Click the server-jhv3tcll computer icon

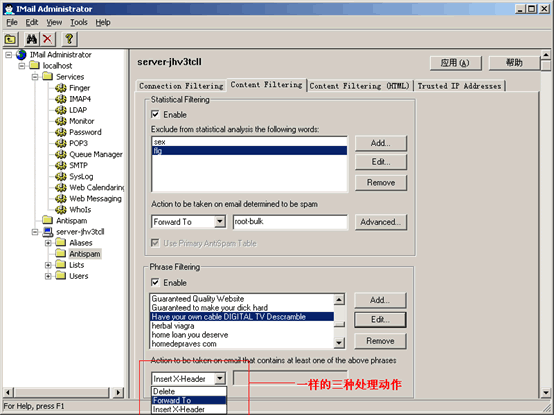pyautogui.click(x=48, y=232)
